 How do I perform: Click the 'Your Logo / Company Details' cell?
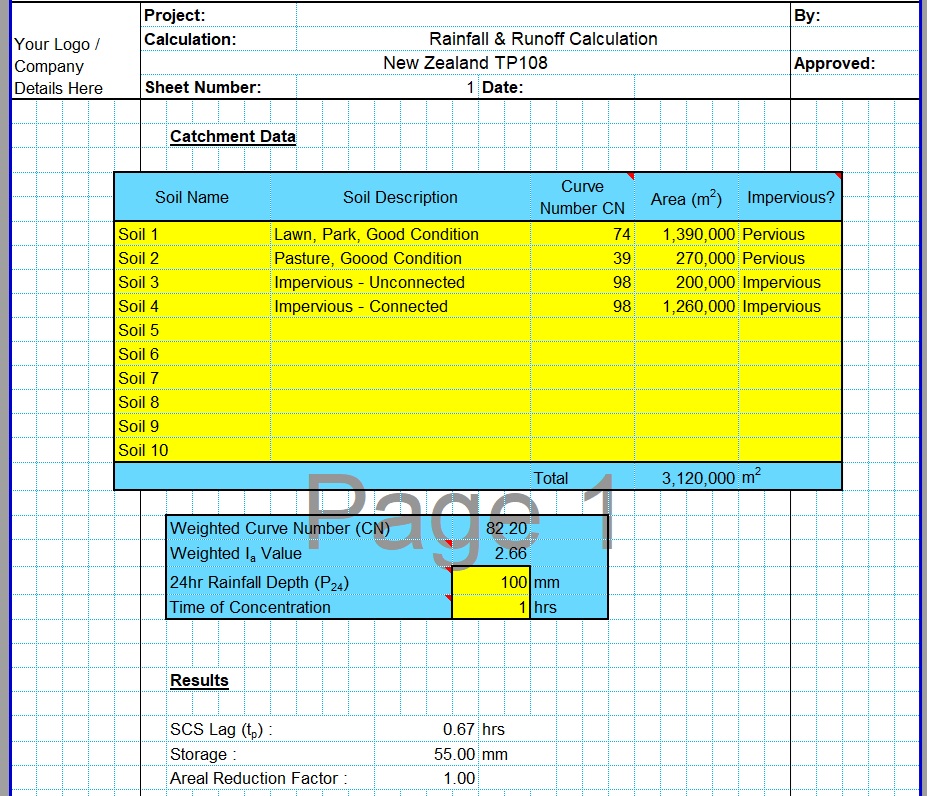coord(58,66)
